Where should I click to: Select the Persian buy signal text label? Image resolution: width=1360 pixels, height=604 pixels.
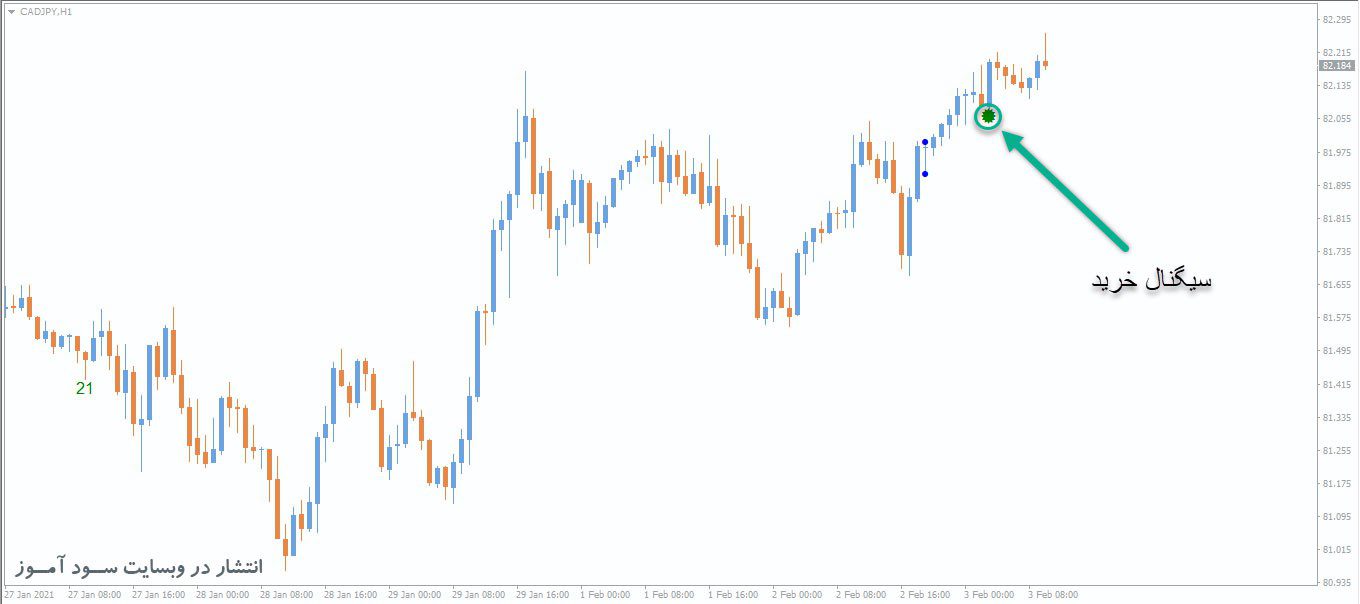point(1151,280)
